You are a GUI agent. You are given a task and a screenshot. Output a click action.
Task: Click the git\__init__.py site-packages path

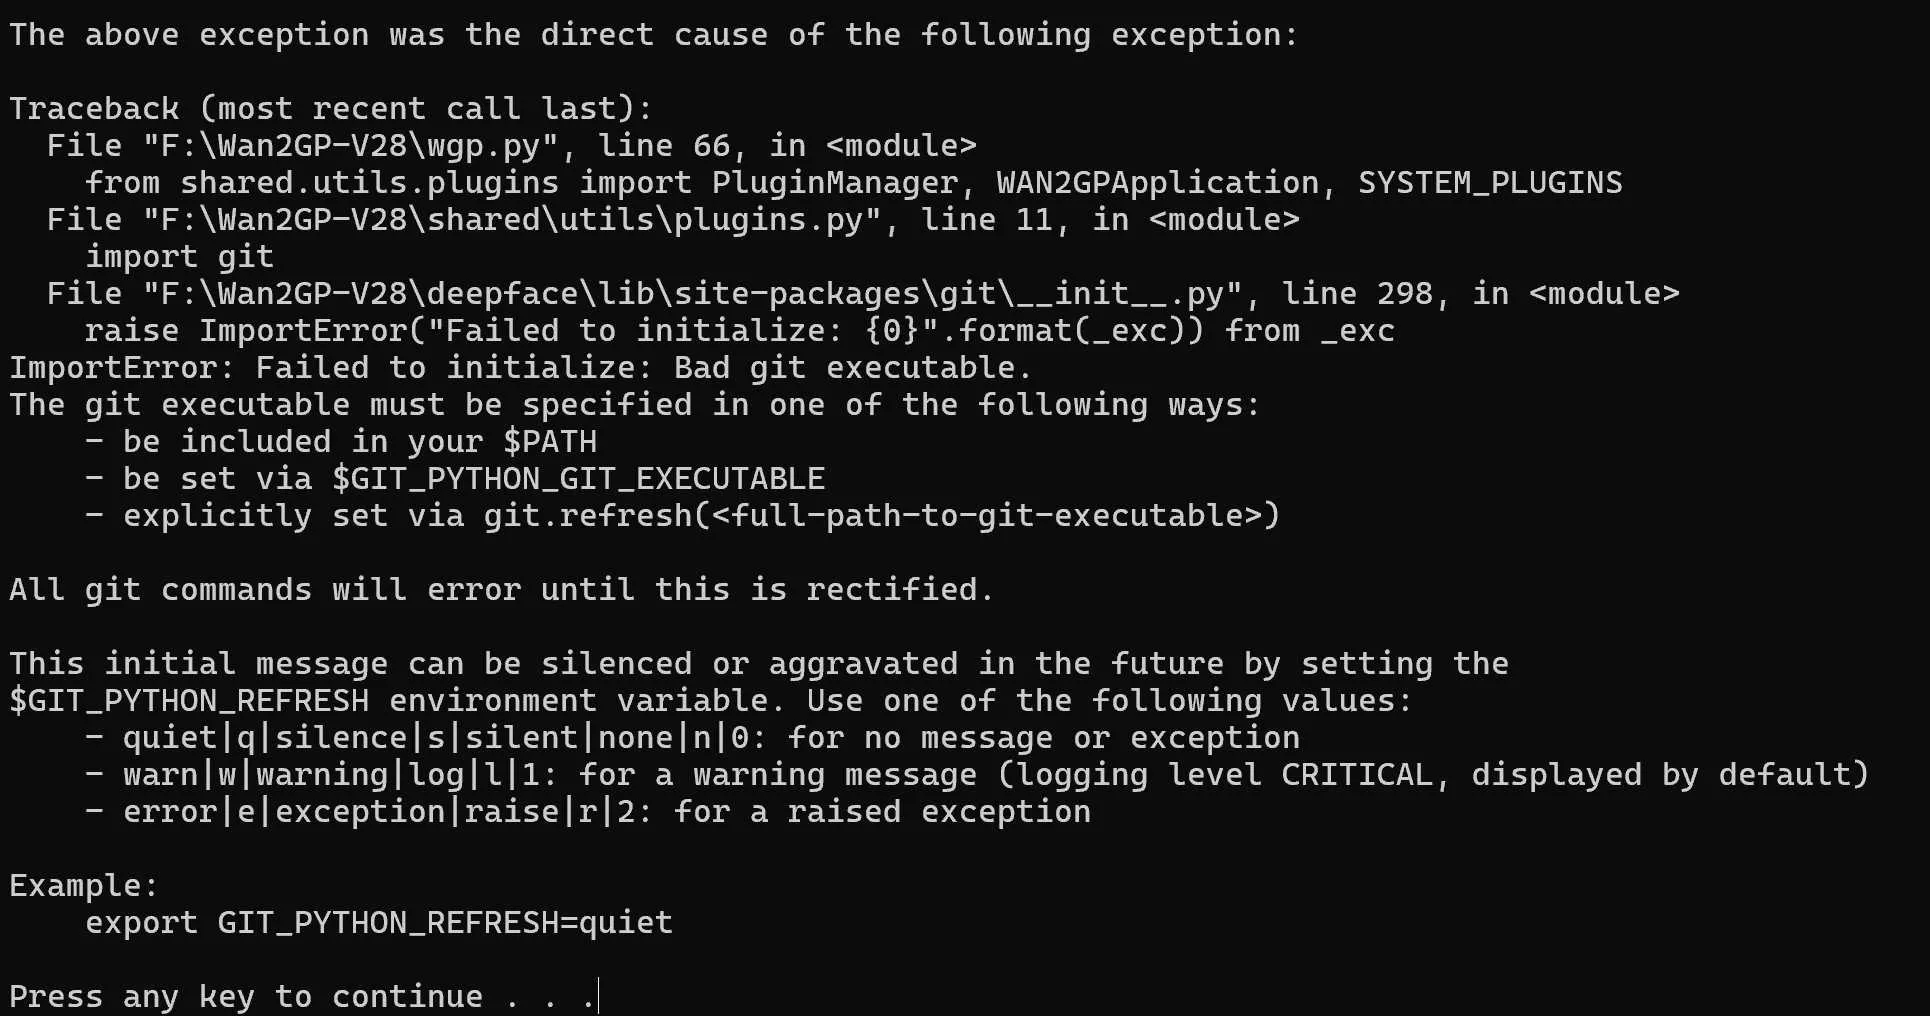tap(690, 294)
